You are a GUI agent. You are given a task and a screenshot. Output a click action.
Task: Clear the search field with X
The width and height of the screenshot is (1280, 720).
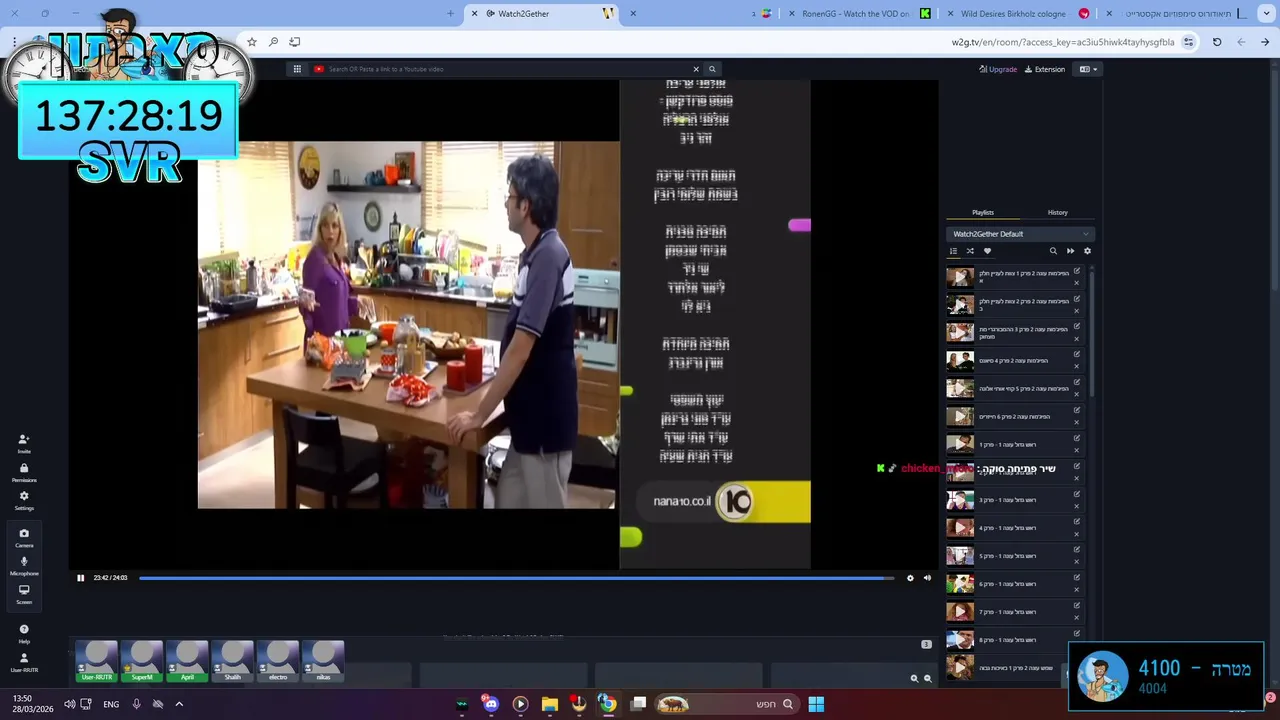696,69
